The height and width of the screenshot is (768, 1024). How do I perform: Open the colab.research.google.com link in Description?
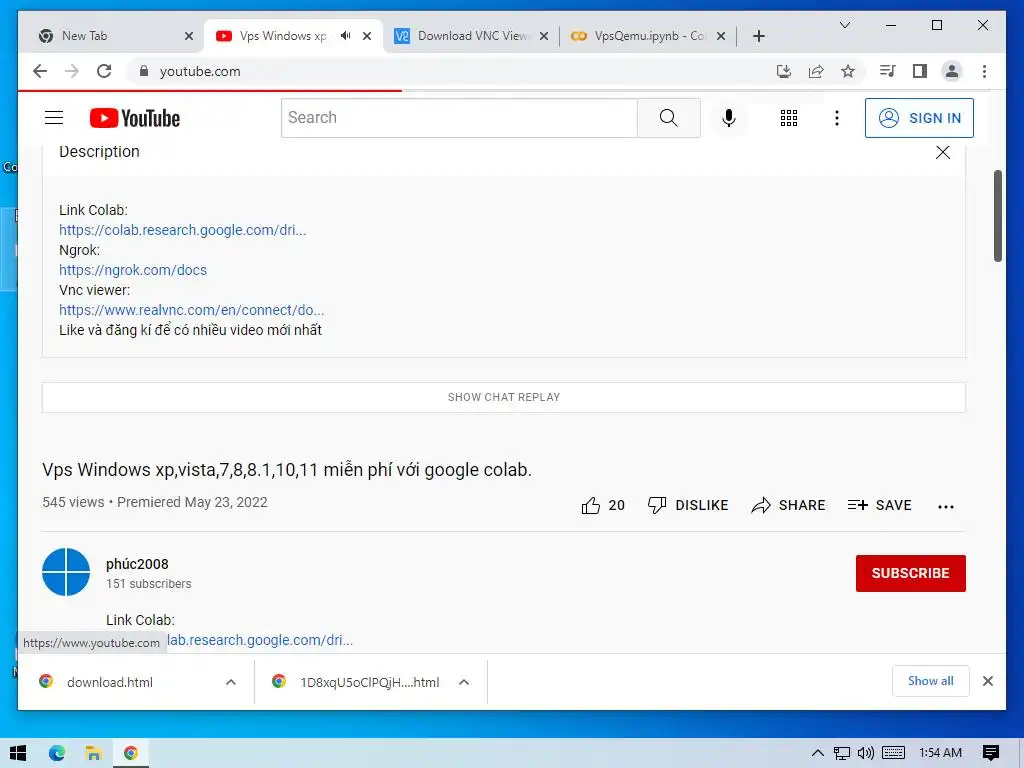(182, 230)
